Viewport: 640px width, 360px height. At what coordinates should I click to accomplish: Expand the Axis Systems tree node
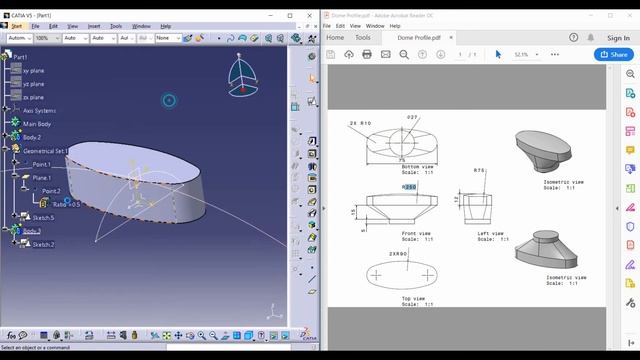coord(6,109)
